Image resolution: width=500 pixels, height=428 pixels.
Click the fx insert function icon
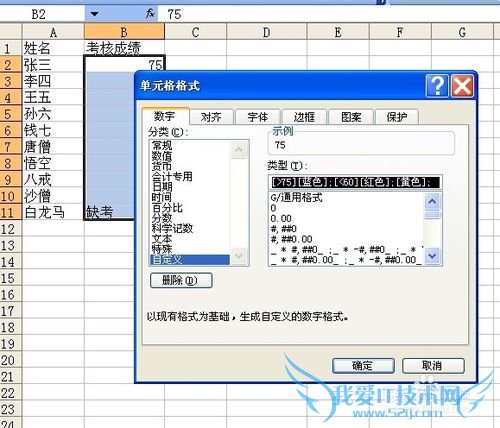(x=150, y=14)
